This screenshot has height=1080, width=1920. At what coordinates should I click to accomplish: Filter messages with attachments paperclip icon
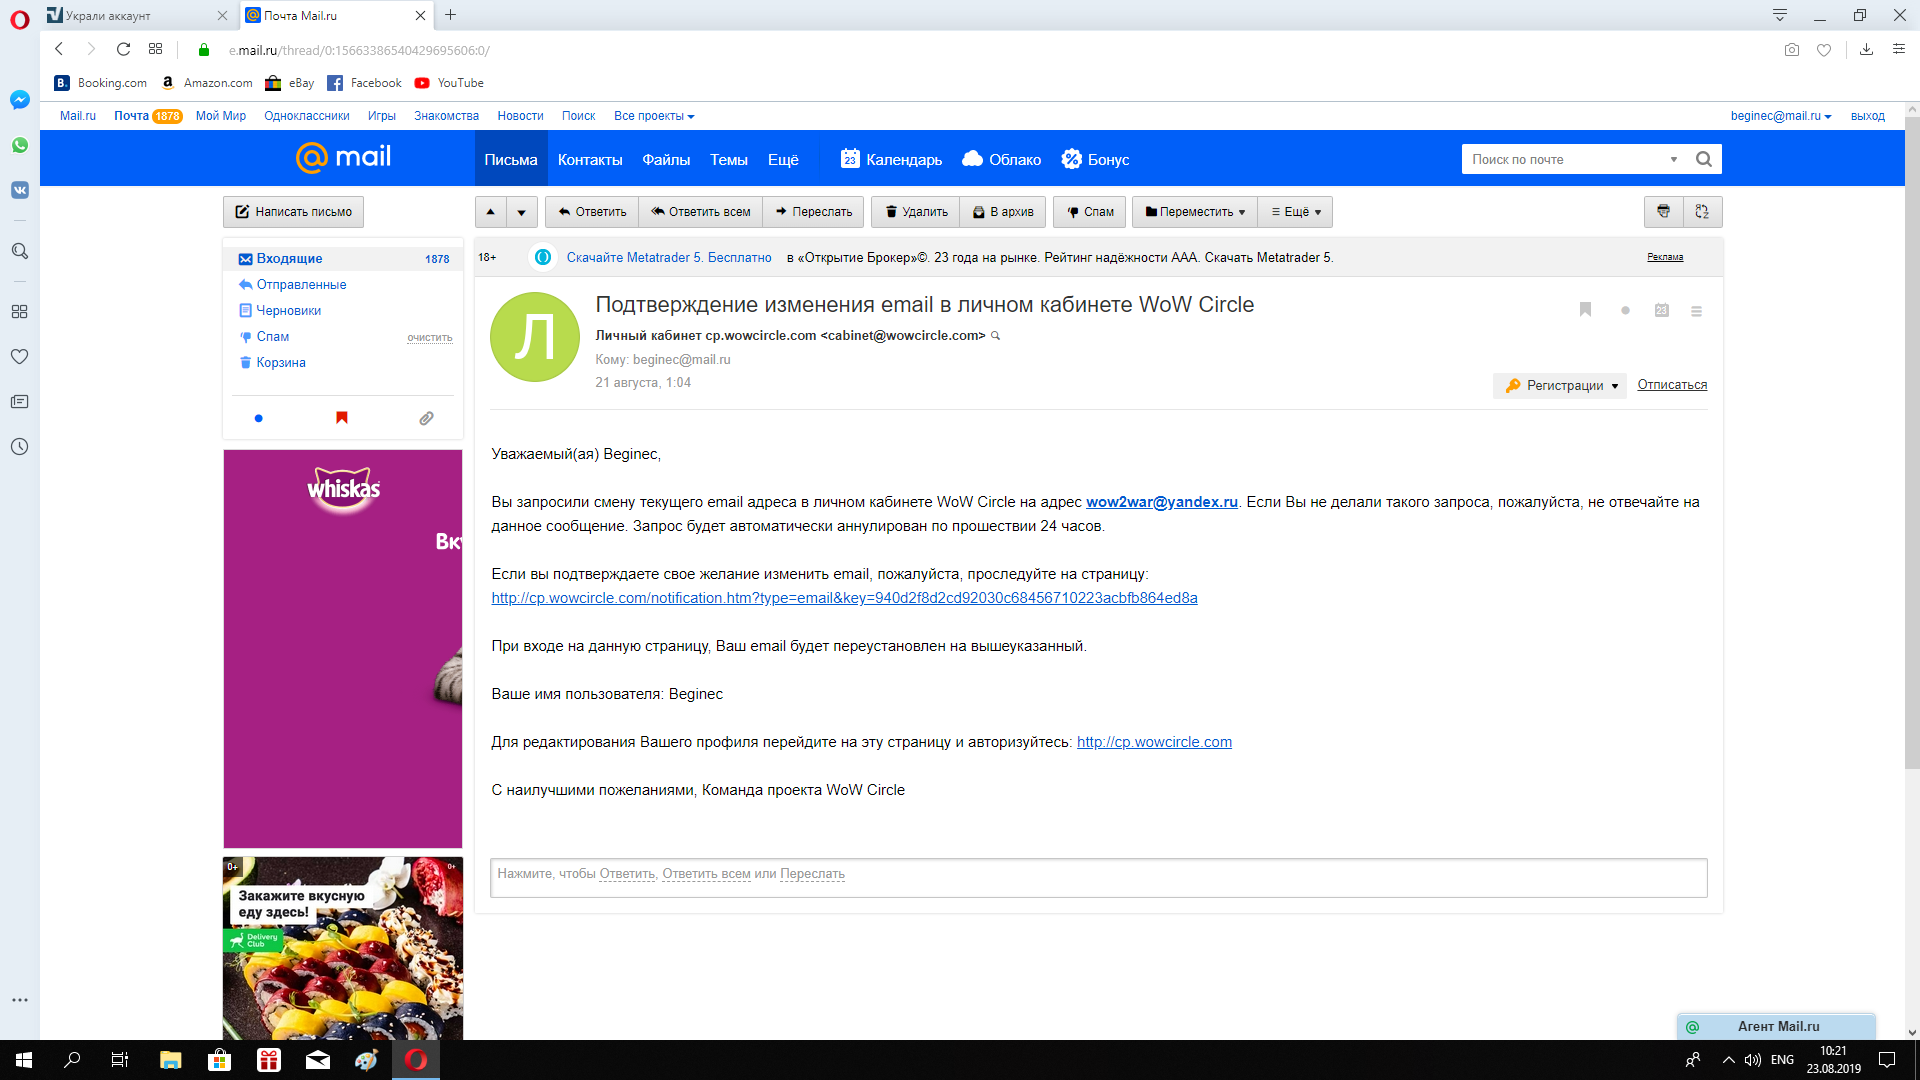(426, 418)
